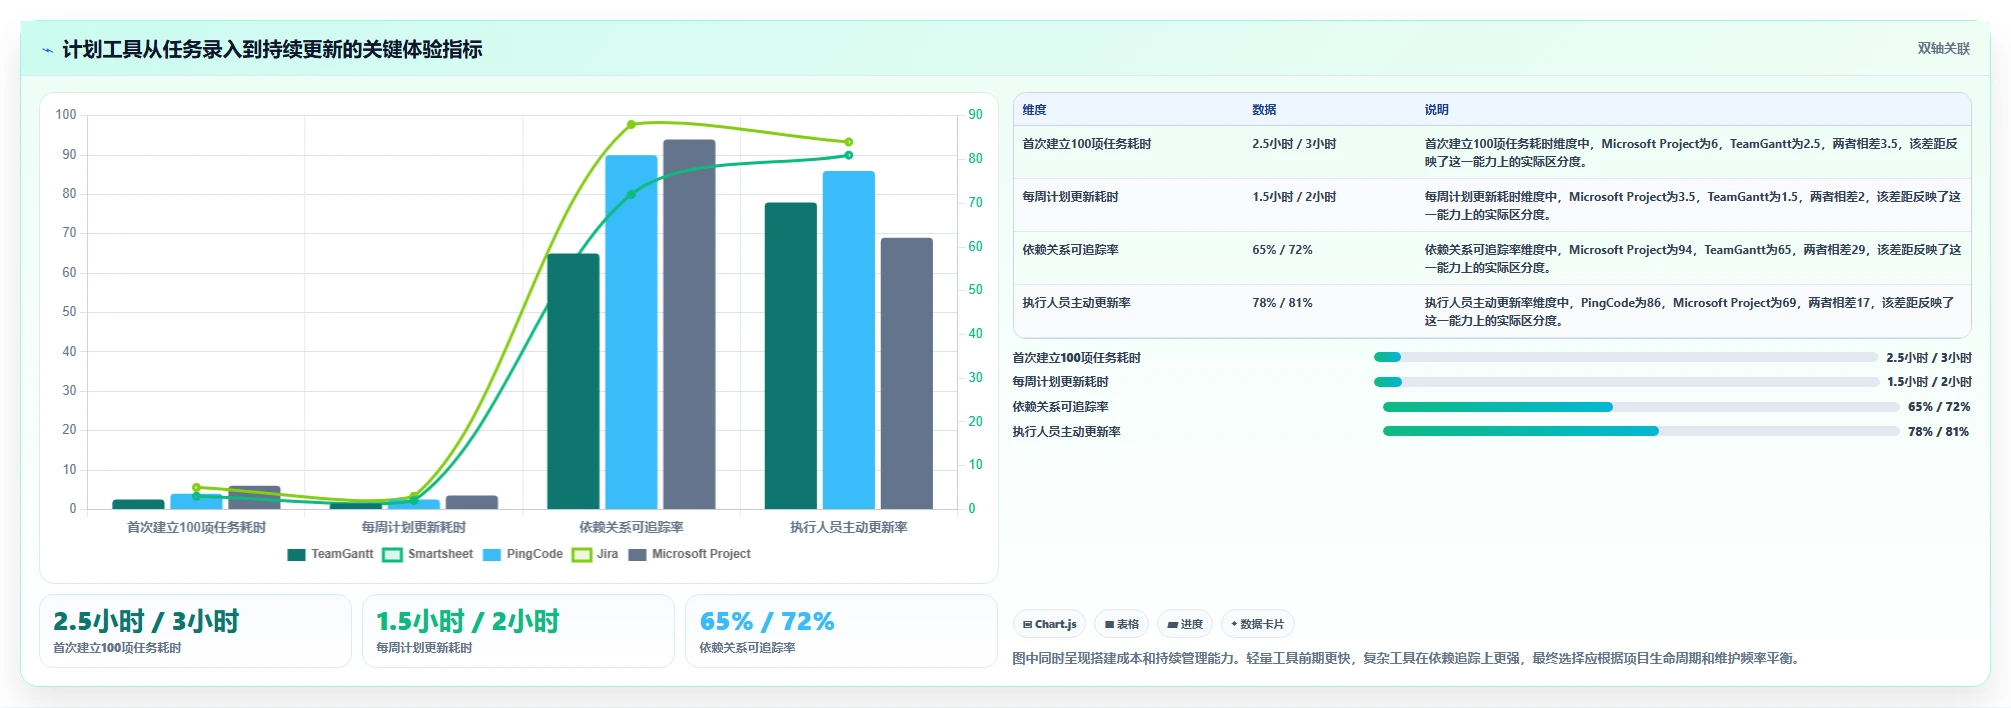Click the 每周计划更新耗时 progress bar
Image resolution: width=2011 pixels, height=708 pixels.
tap(1626, 382)
